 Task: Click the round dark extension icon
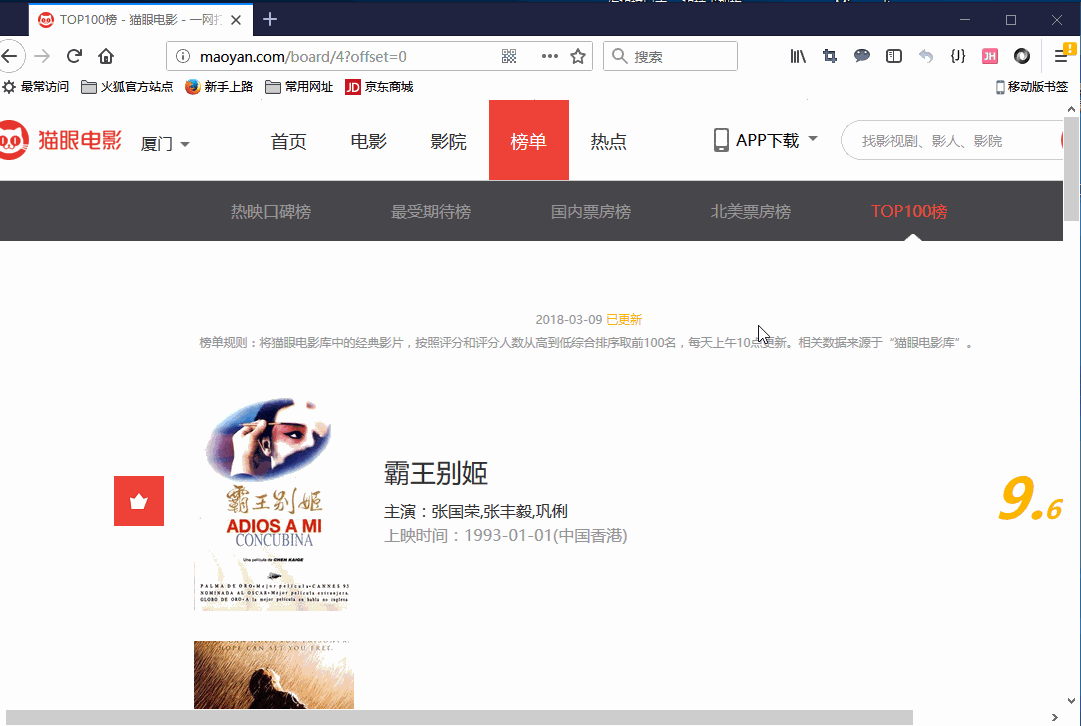point(1022,57)
